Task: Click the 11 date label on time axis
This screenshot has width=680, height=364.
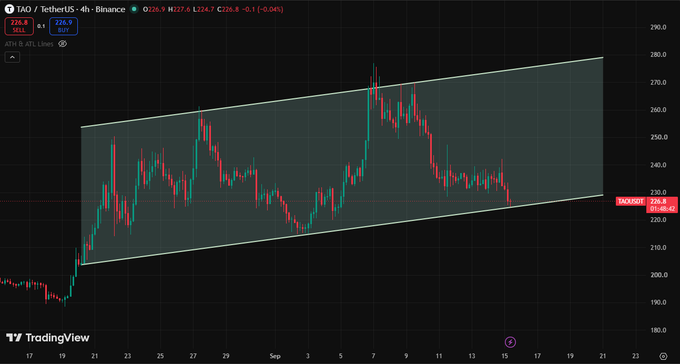Action: coord(439,356)
